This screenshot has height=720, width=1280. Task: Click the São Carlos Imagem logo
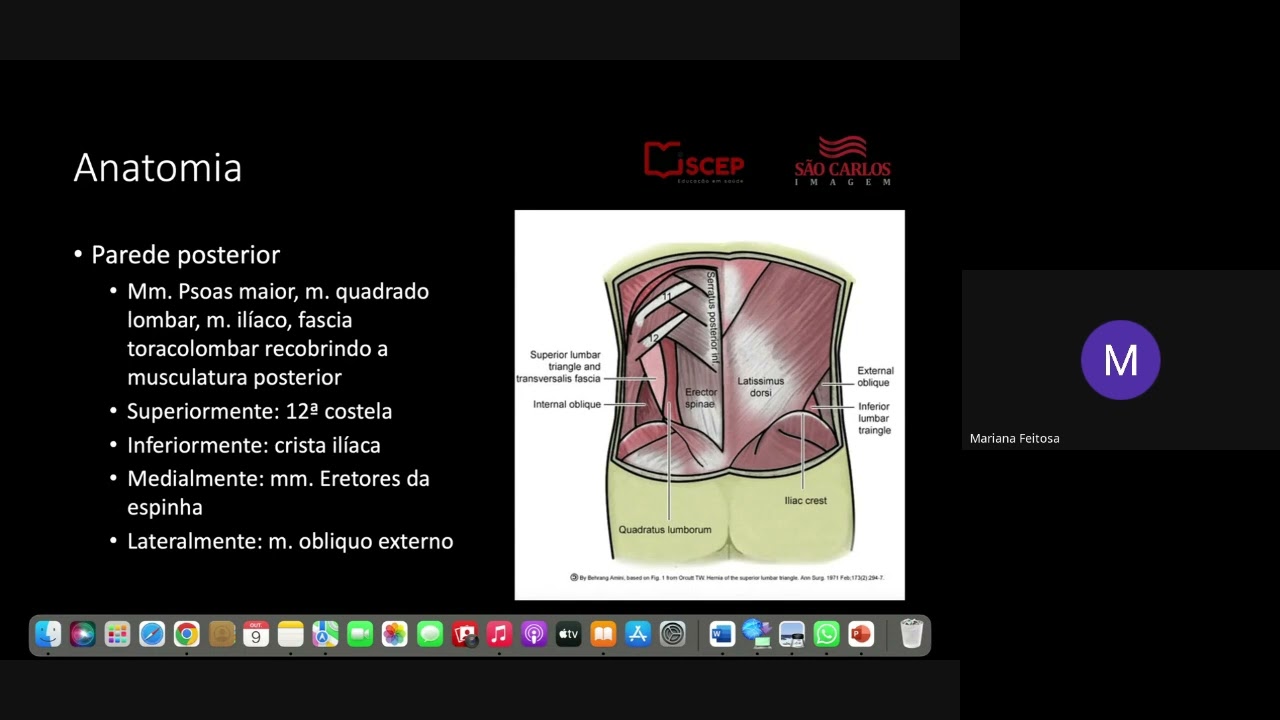[842, 161]
